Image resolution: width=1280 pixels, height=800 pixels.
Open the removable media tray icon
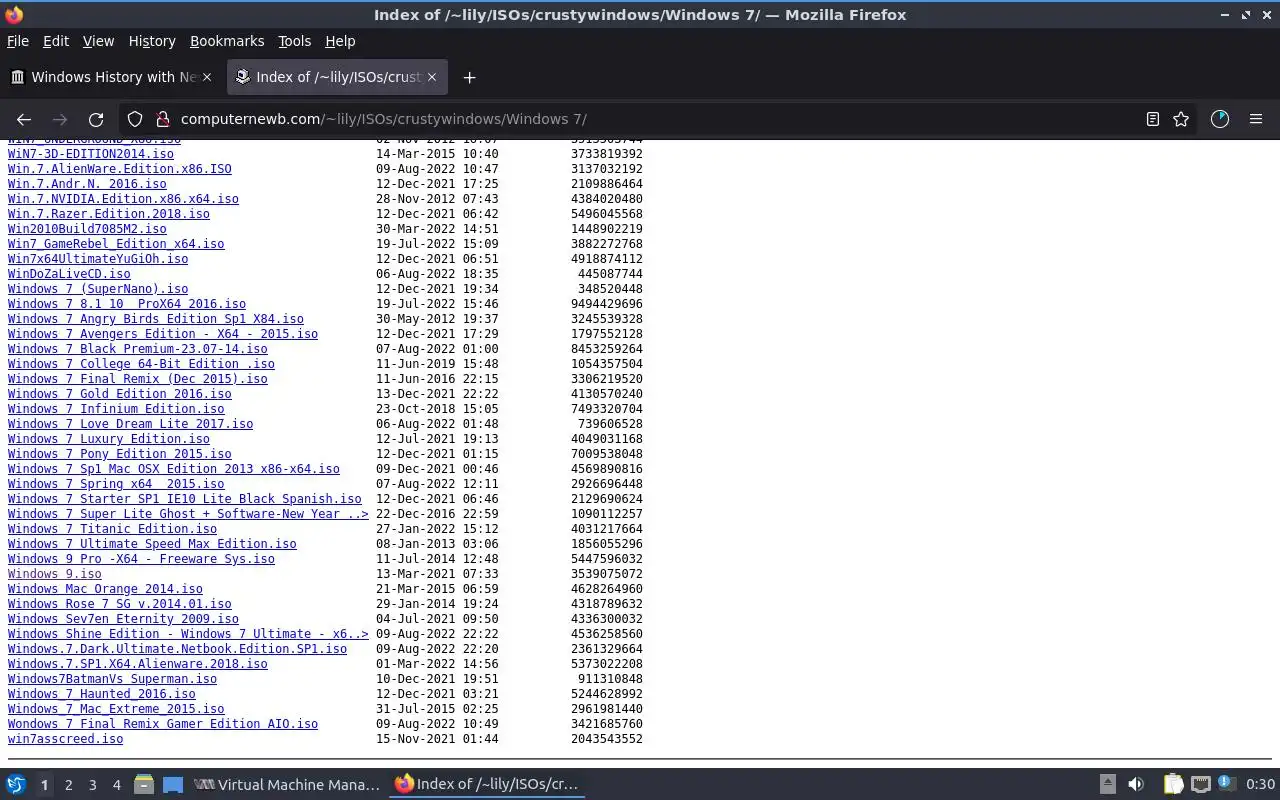click(1107, 785)
